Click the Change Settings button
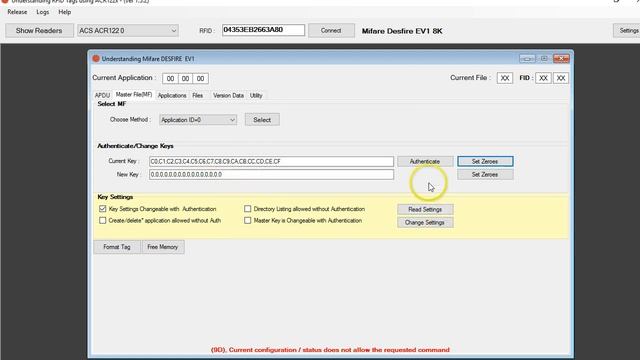 click(425, 222)
